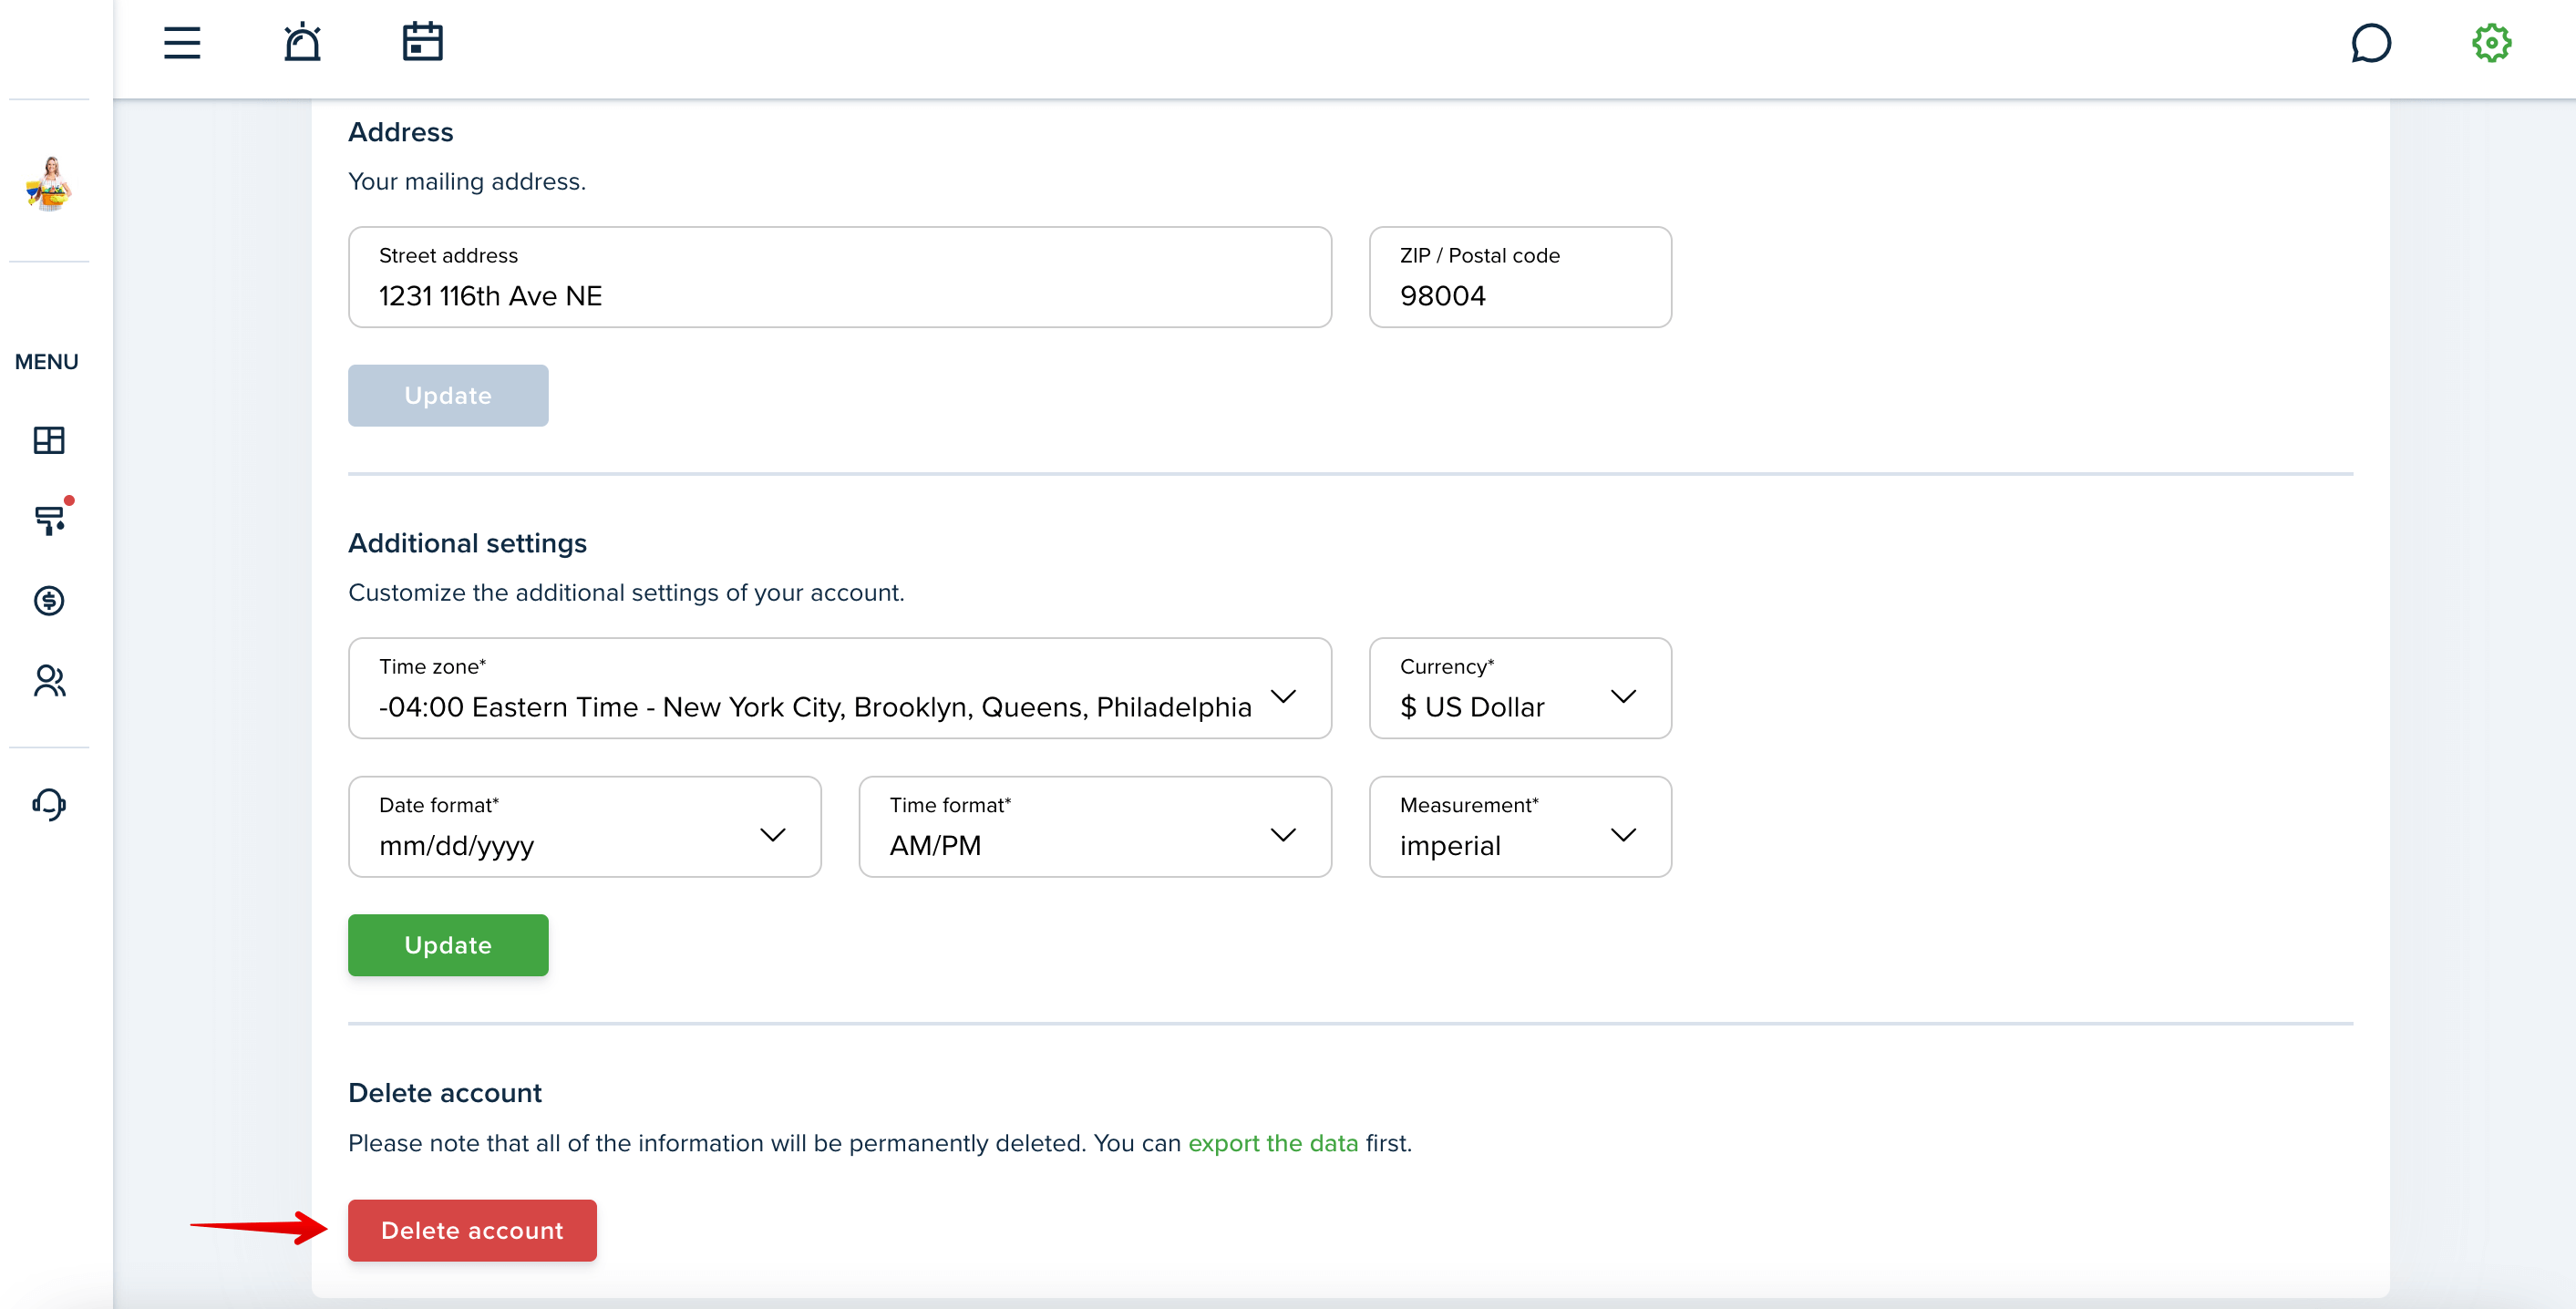2576x1309 pixels.
Task: Click the red Delete account button
Action: click(472, 1230)
